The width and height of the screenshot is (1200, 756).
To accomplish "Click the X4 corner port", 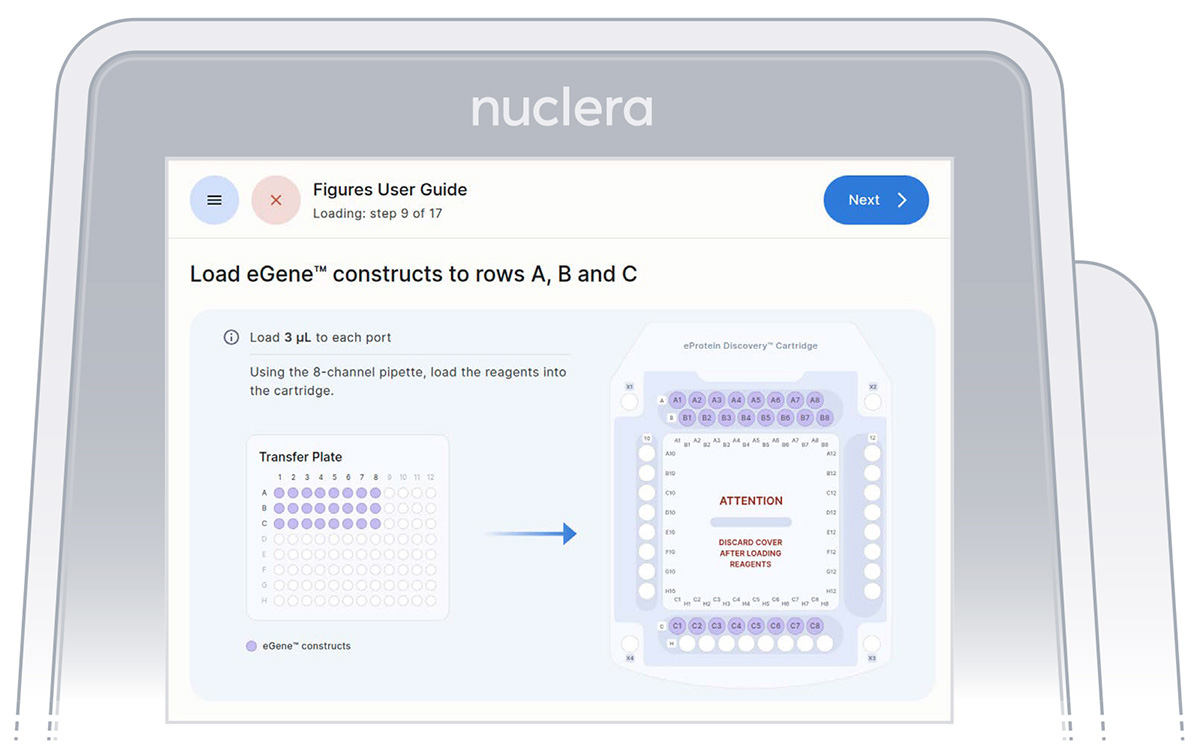I will point(629,643).
